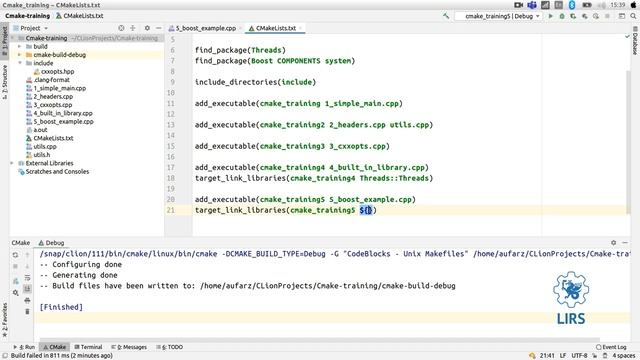Click the Search Everywhere magnifier icon

[x=633, y=16]
